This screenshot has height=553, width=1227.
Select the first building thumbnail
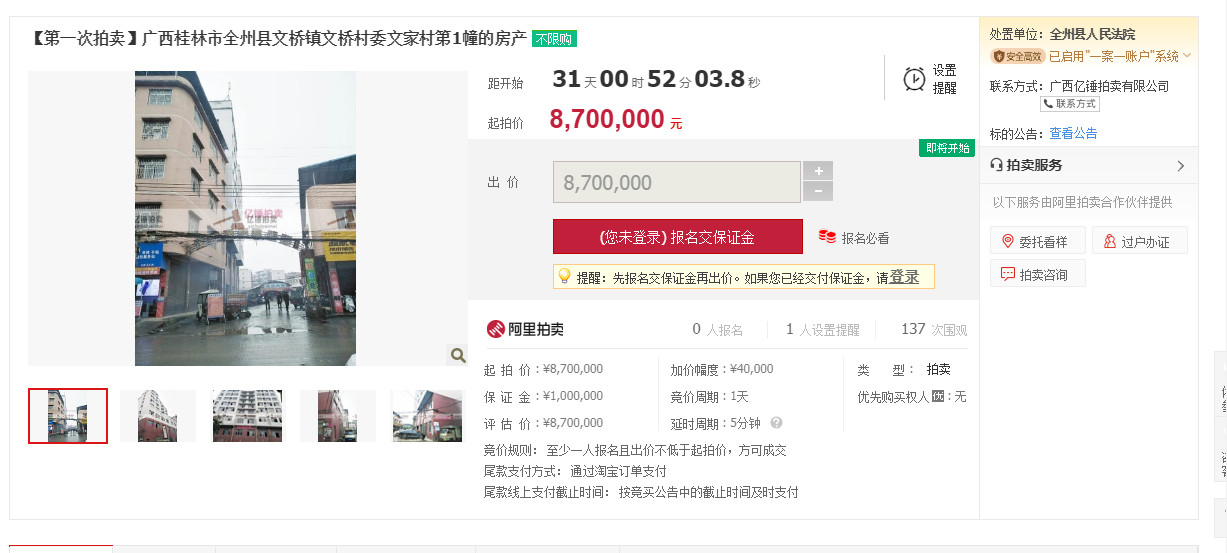point(68,416)
